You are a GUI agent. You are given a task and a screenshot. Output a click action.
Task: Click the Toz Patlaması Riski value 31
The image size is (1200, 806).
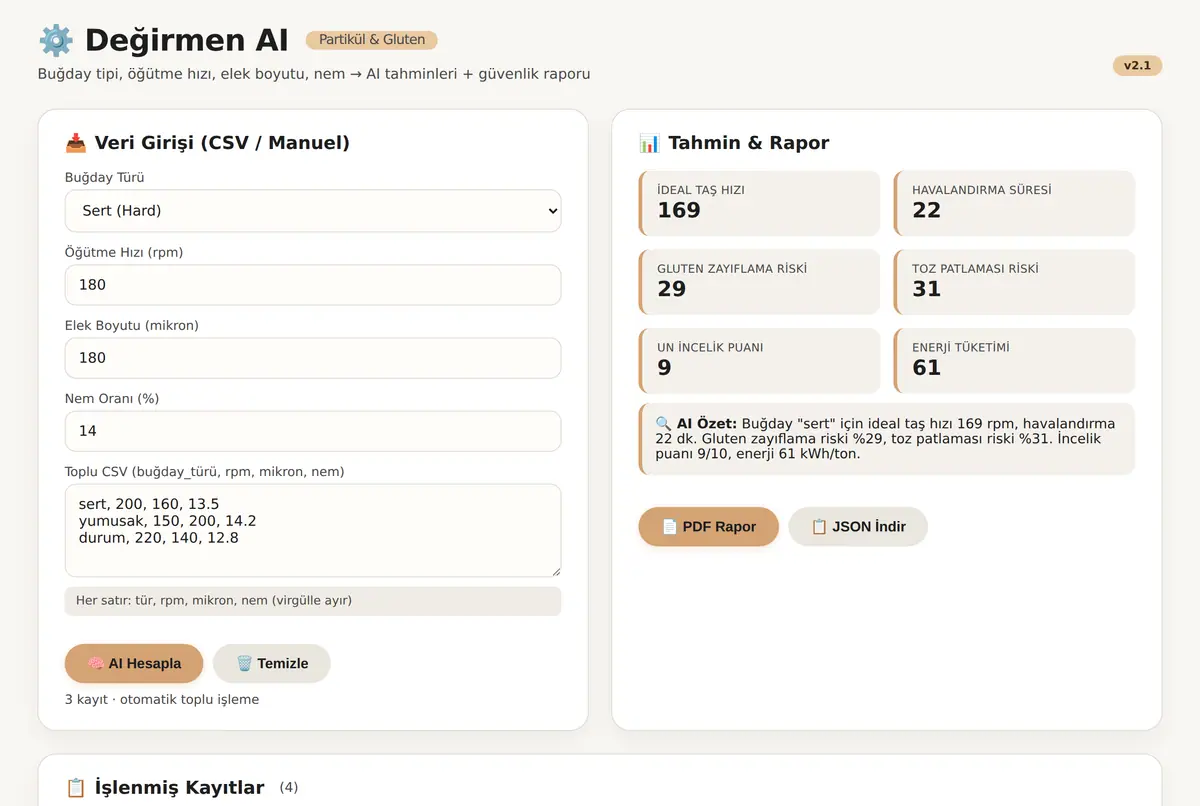click(x=927, y=289)
